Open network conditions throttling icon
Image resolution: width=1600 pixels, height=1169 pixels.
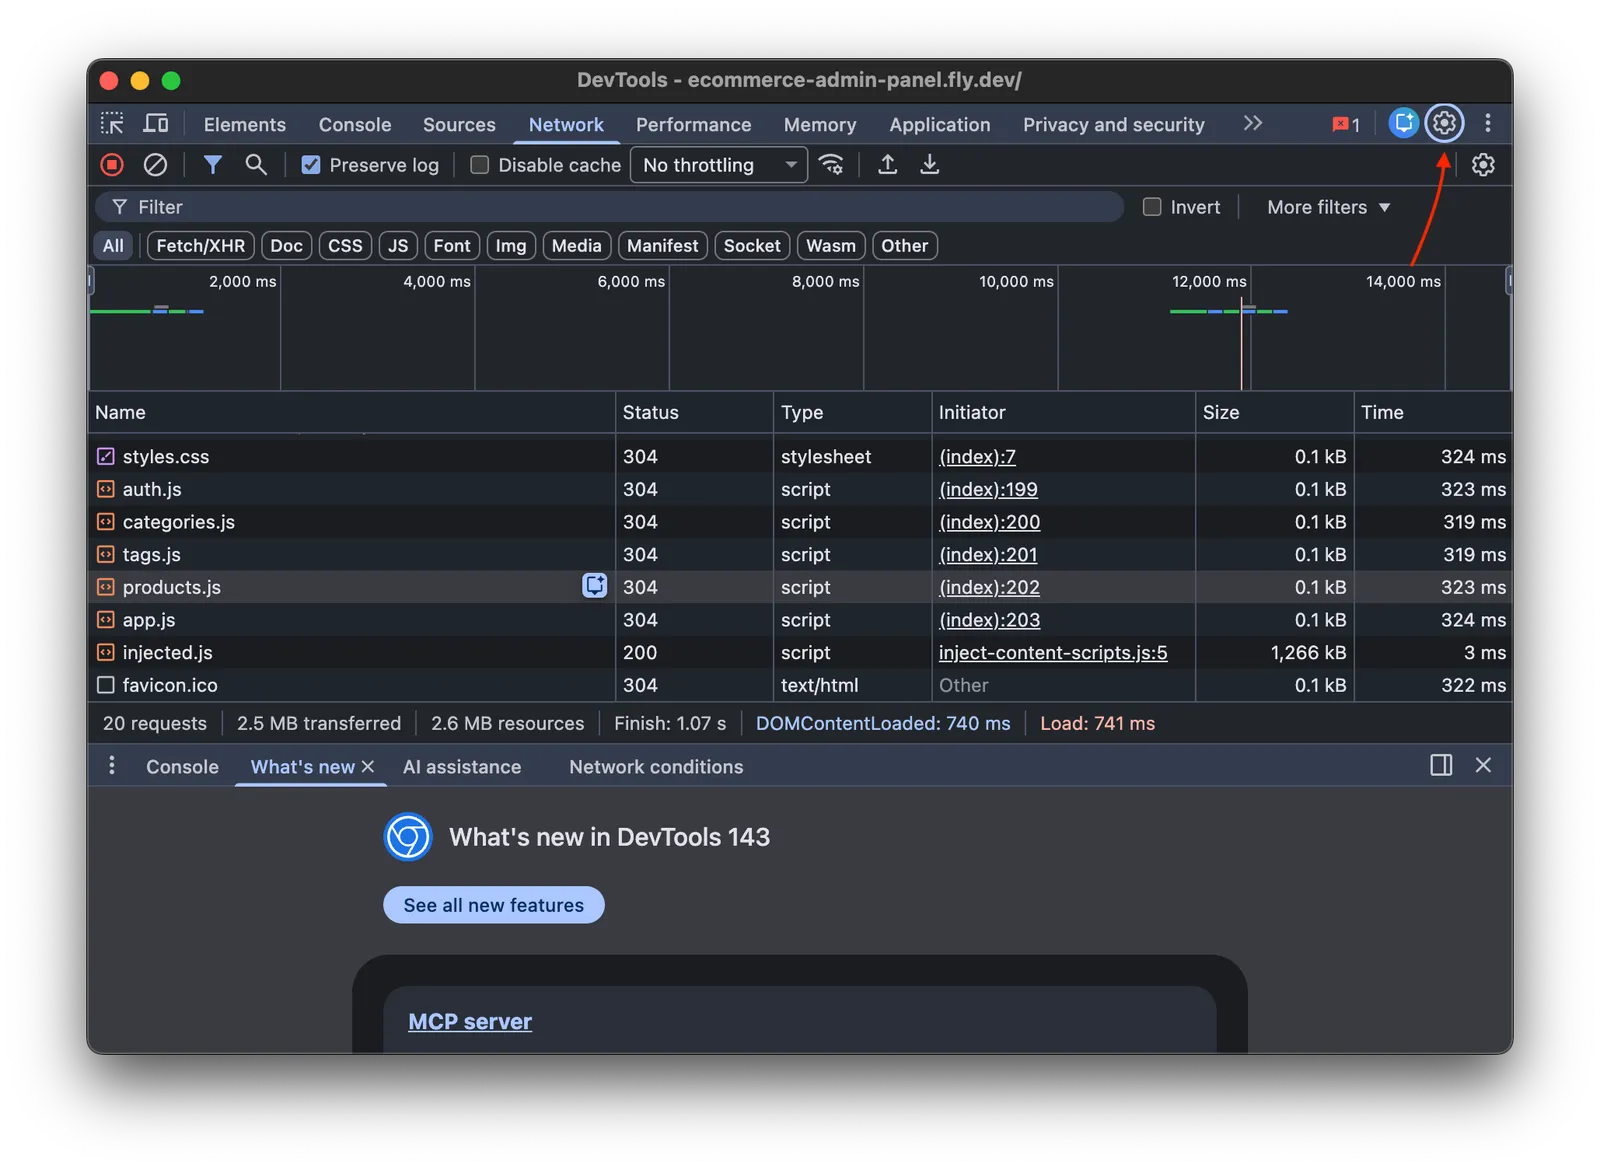click(x=831, y=165)
